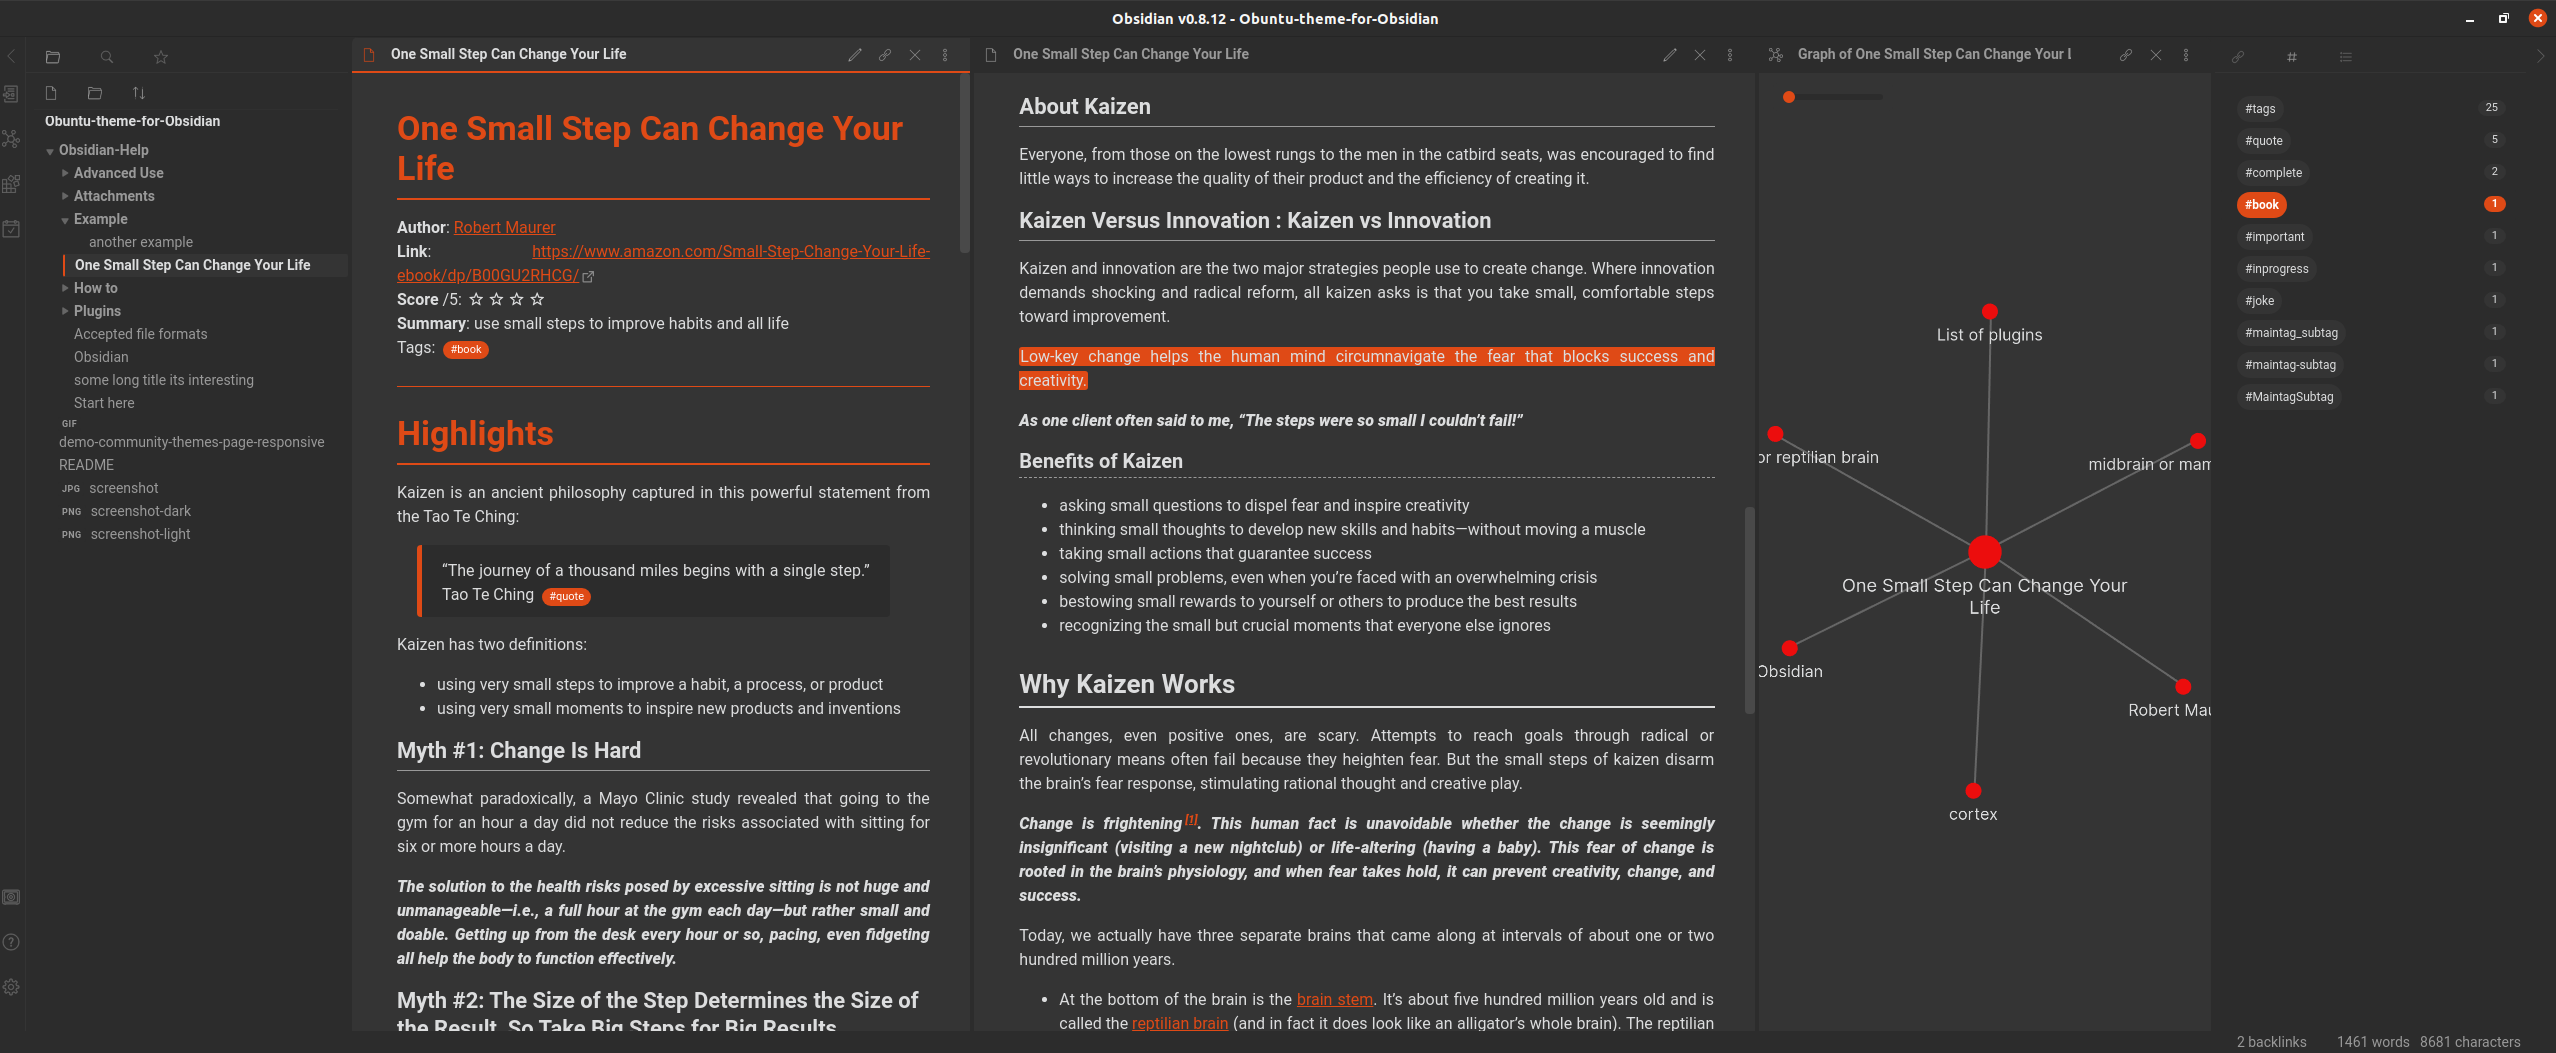
Task: Select the highlighted #book tag
Action: pyautogui.click(x=2262, y=204)
